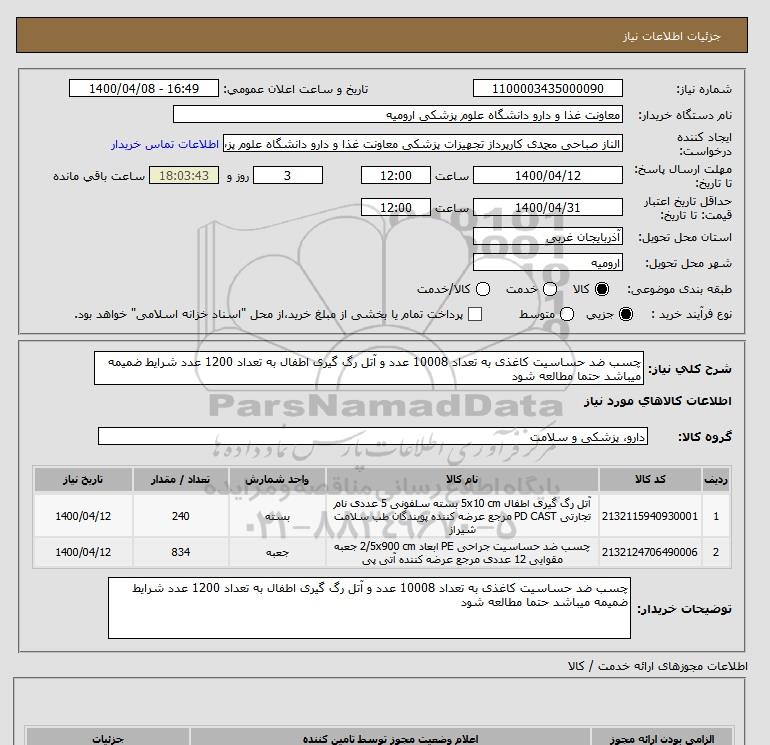Toggle the اسناد خزانه اسلامی payment checkbox
The width and height of the screenshot is (770, 745).
pos(475,314)
